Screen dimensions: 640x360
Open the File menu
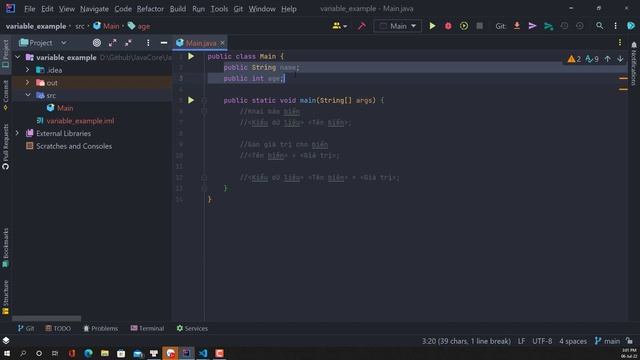29,9
